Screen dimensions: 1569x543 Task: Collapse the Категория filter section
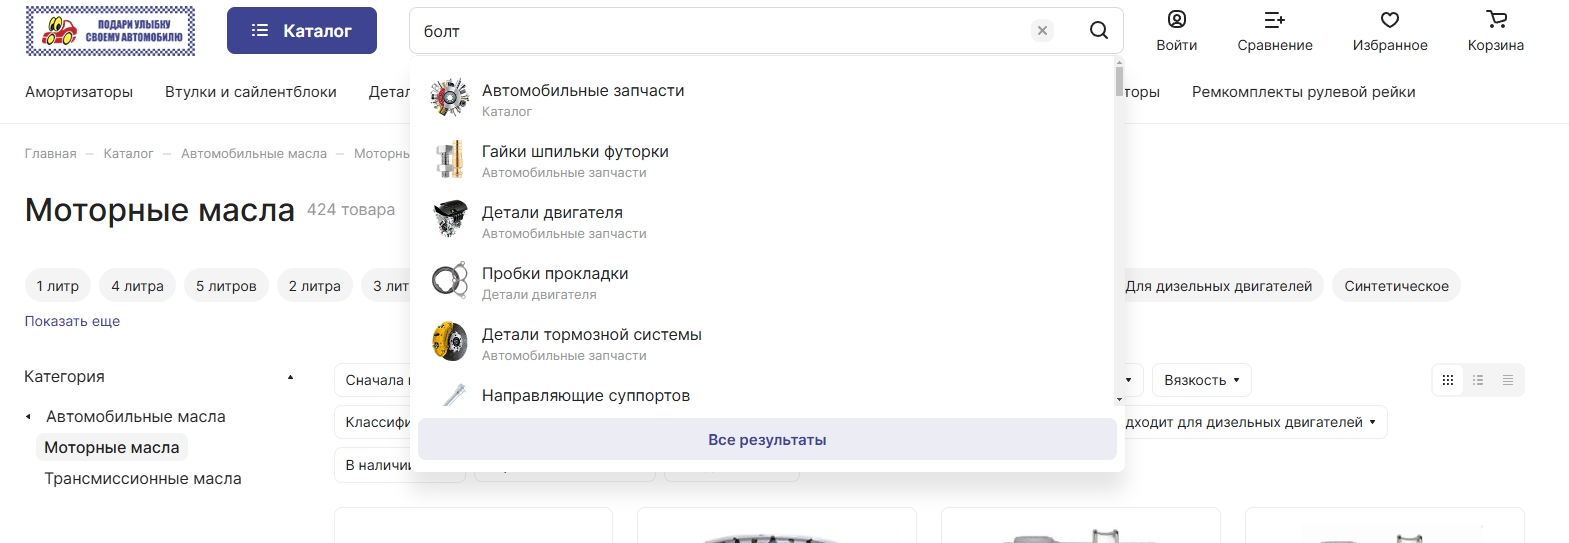tap(290, 377)
